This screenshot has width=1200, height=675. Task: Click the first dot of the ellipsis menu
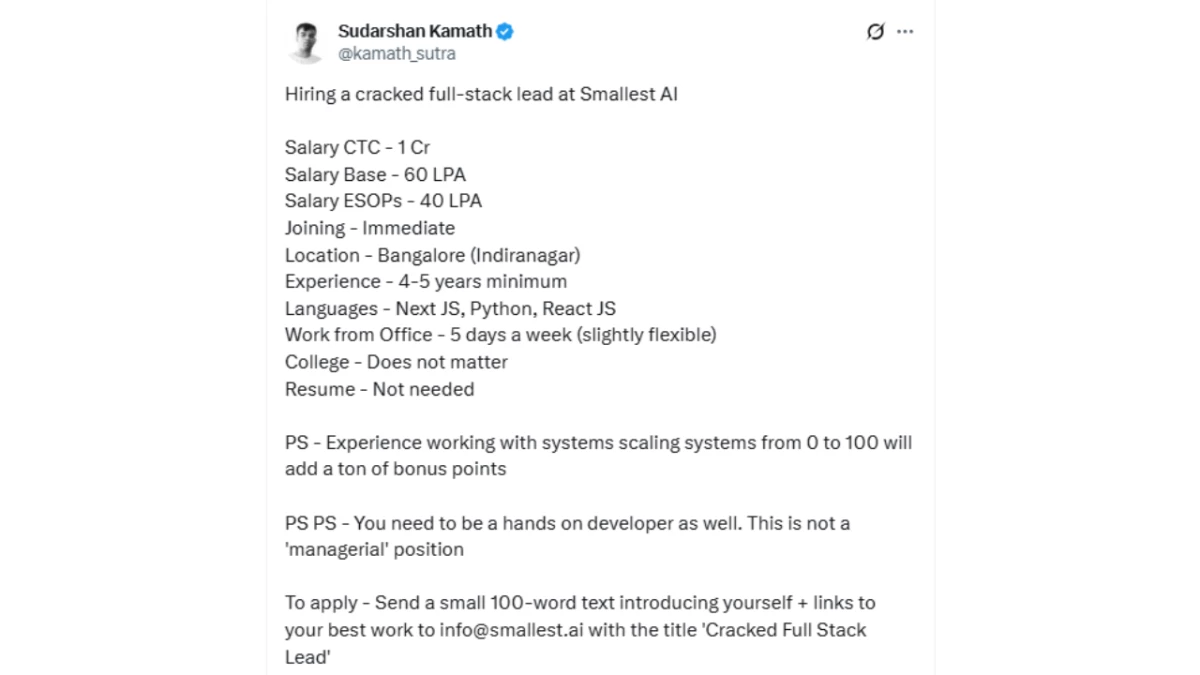tap(898, 31)
